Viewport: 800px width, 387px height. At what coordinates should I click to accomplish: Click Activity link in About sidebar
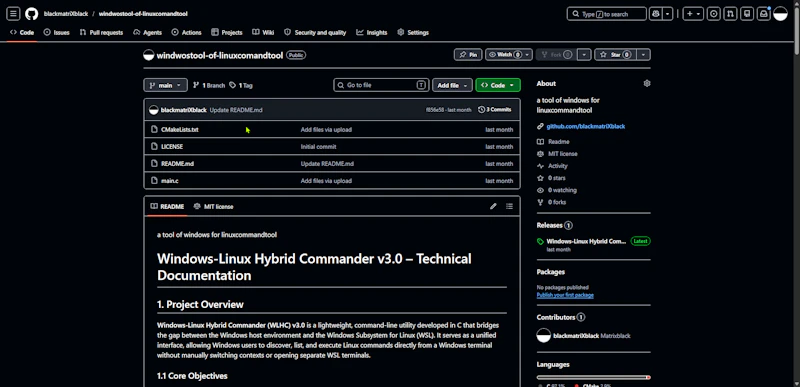(x=558, y=166)
